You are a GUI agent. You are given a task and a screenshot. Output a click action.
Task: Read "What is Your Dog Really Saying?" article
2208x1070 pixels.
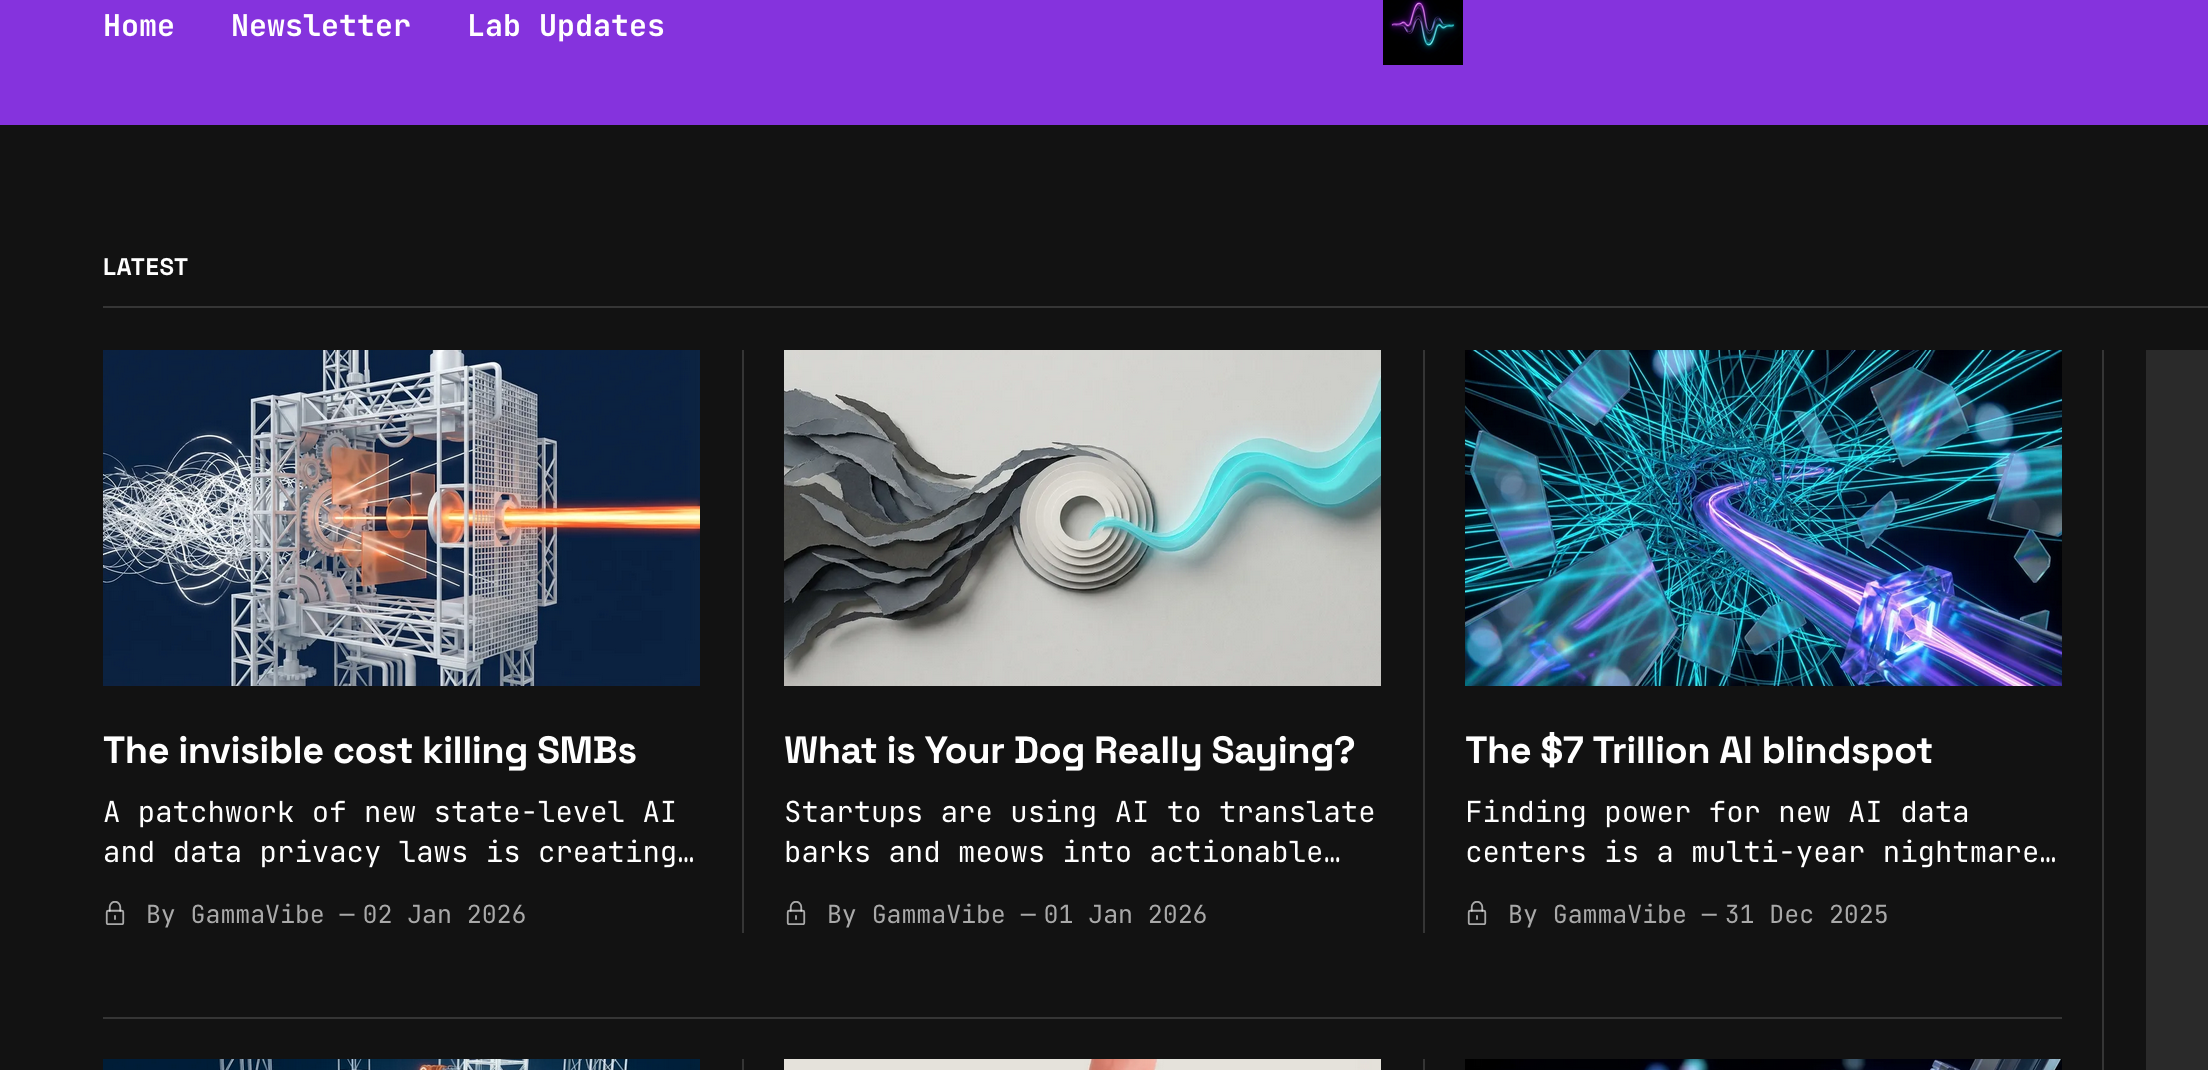coord(1069,750)
